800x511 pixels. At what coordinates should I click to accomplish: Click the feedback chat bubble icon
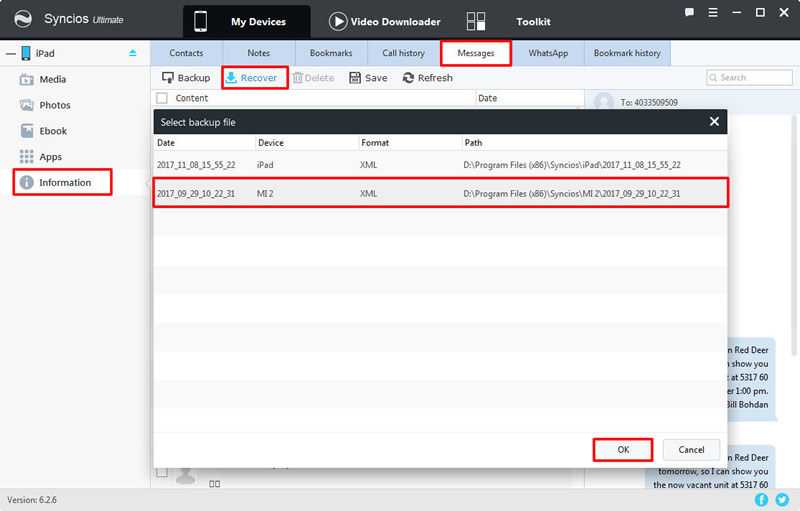click(689, 13)
